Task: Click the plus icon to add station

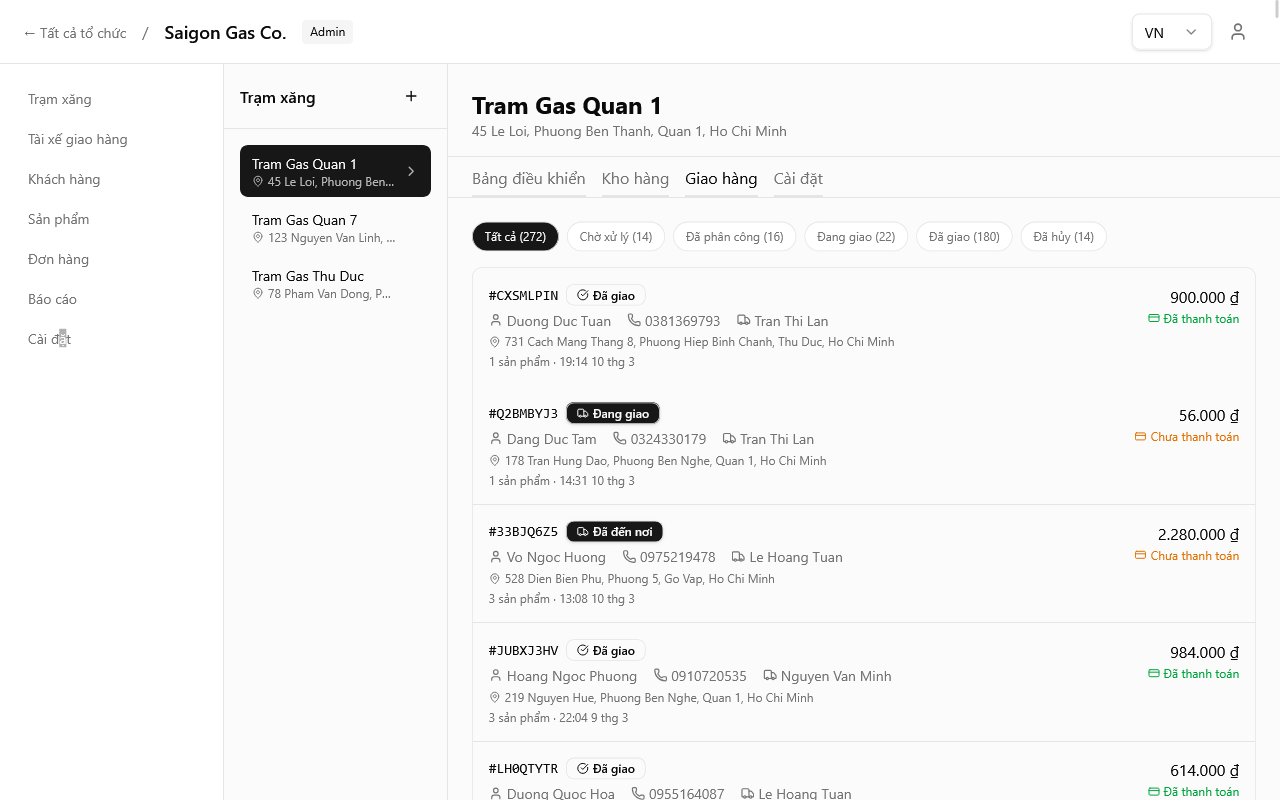Action: (x=411, y=97)
